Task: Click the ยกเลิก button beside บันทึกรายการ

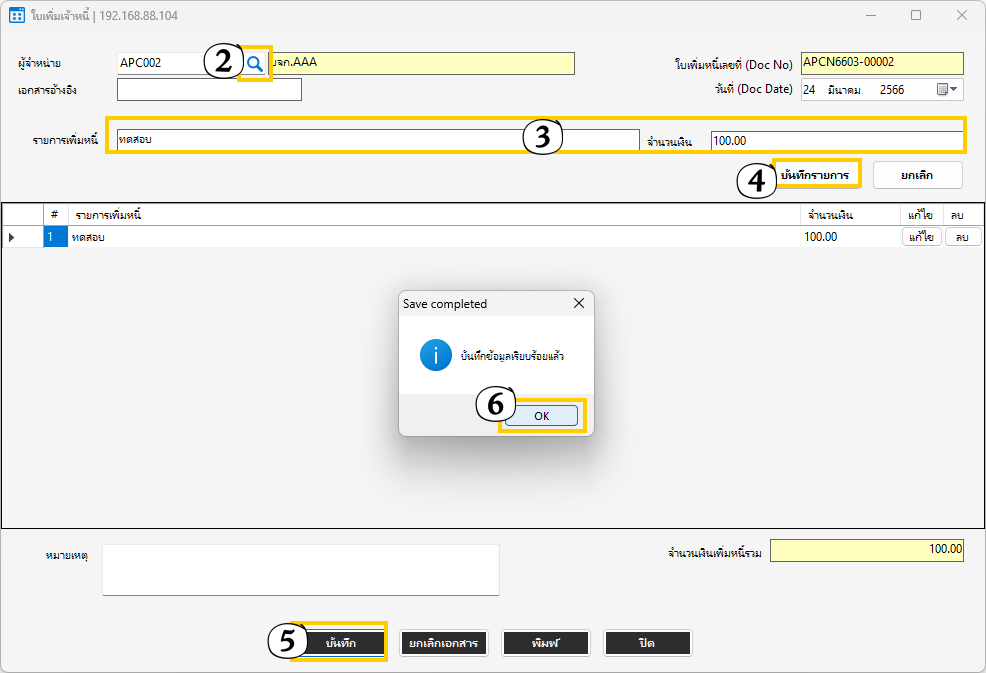Action: pos(917,175)
